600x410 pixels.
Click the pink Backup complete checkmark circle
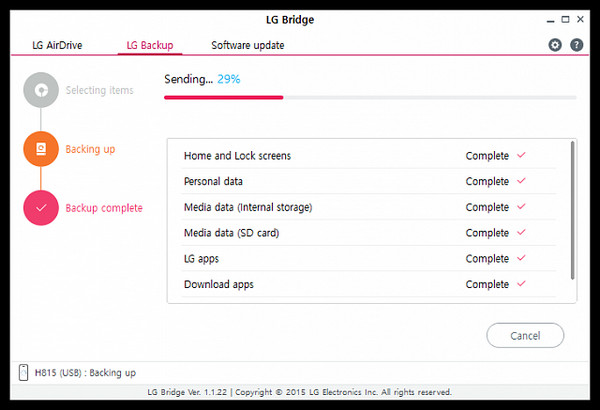(41, 208)
